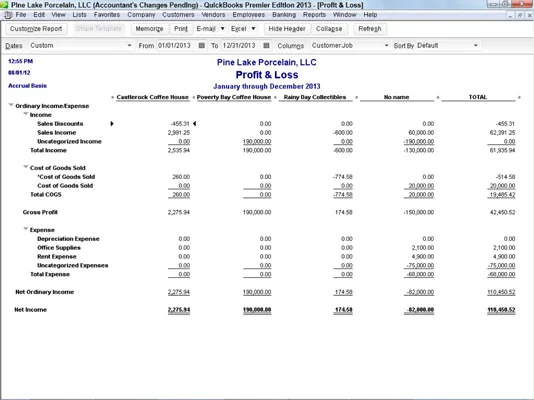Screen dimensions: 534x400
Task: Open the To date calendar picker
Action: [266, 46]
